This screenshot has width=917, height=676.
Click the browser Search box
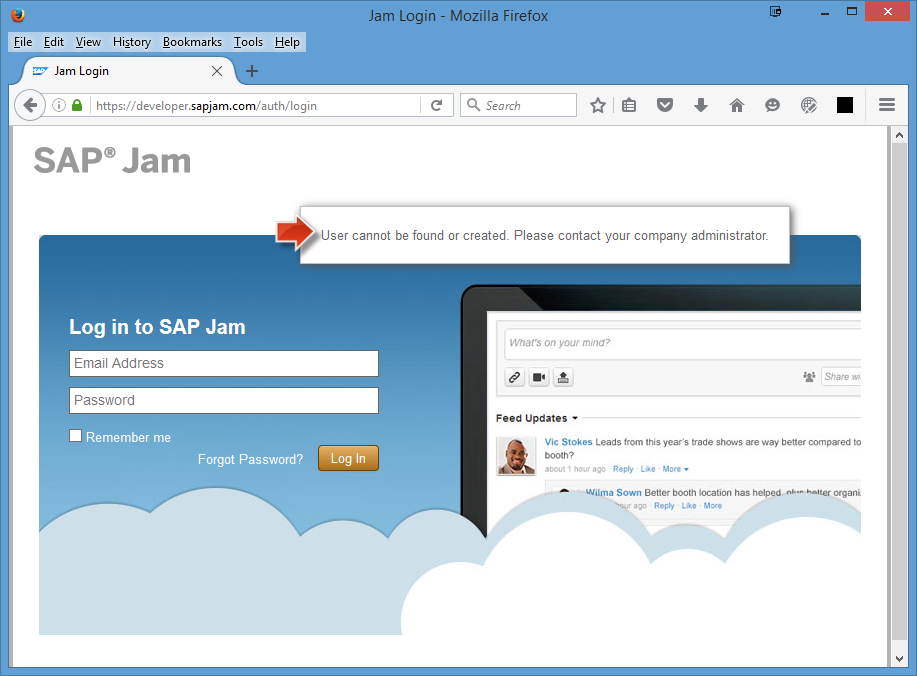518,105
